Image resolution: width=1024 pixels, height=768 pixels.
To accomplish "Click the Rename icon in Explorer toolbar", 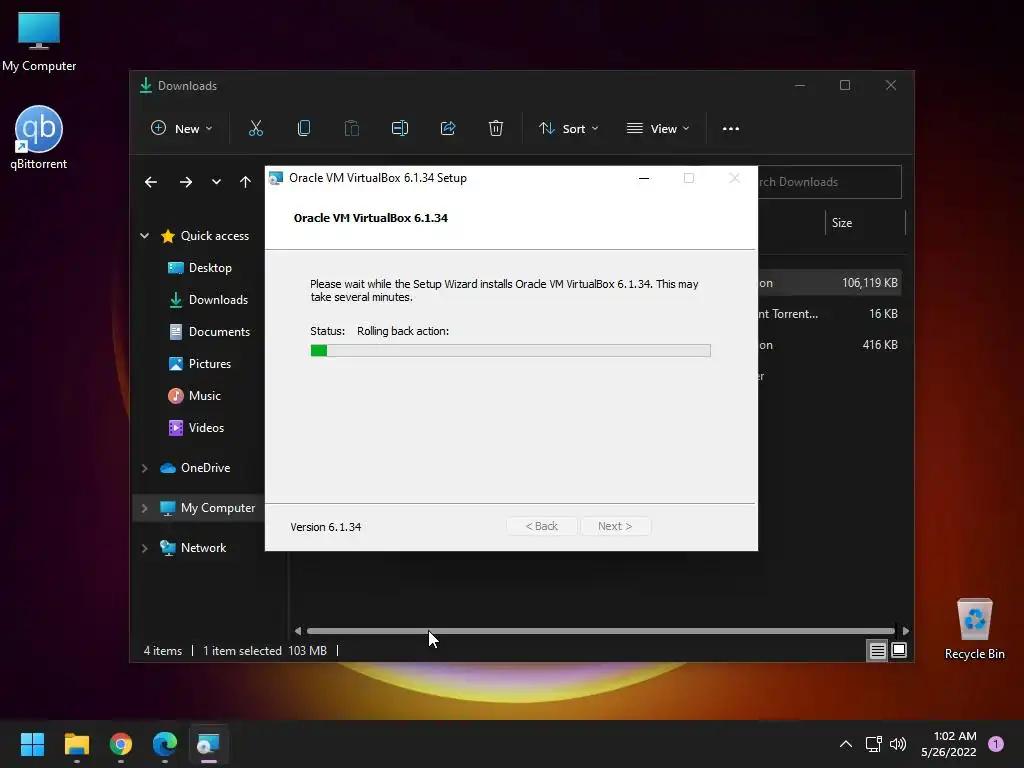I will [400, 129].
